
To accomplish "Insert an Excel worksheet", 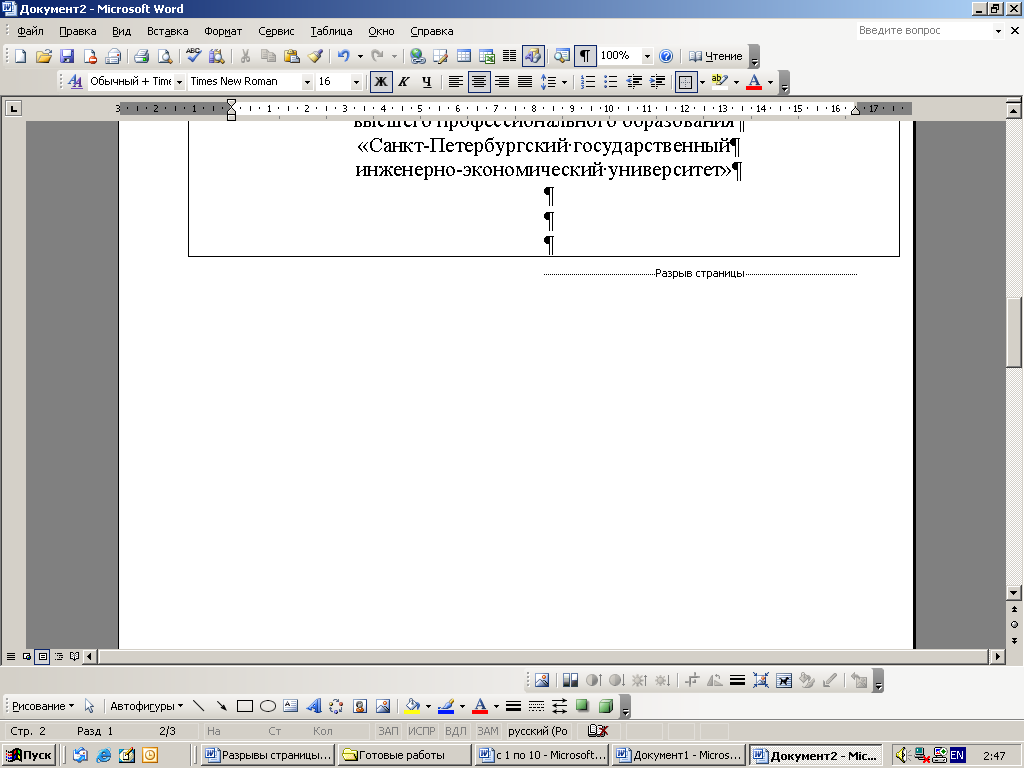I will 487,56.
